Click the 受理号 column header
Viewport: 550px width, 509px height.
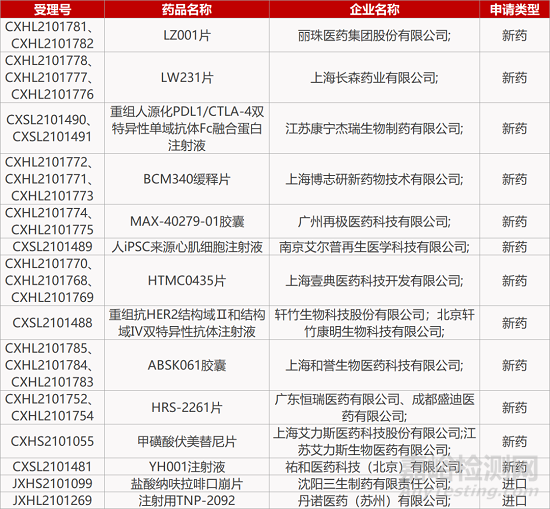click(52, 9)
